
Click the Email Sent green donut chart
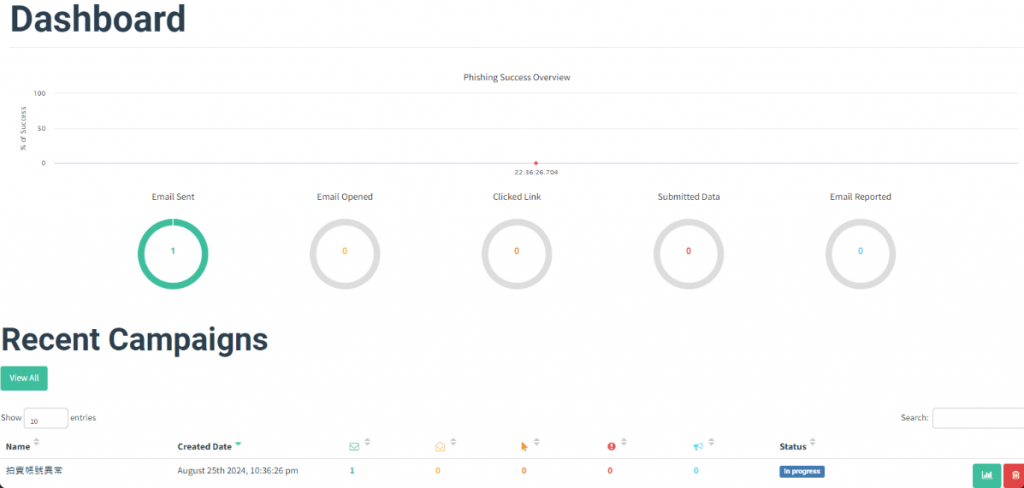point(173,253)
